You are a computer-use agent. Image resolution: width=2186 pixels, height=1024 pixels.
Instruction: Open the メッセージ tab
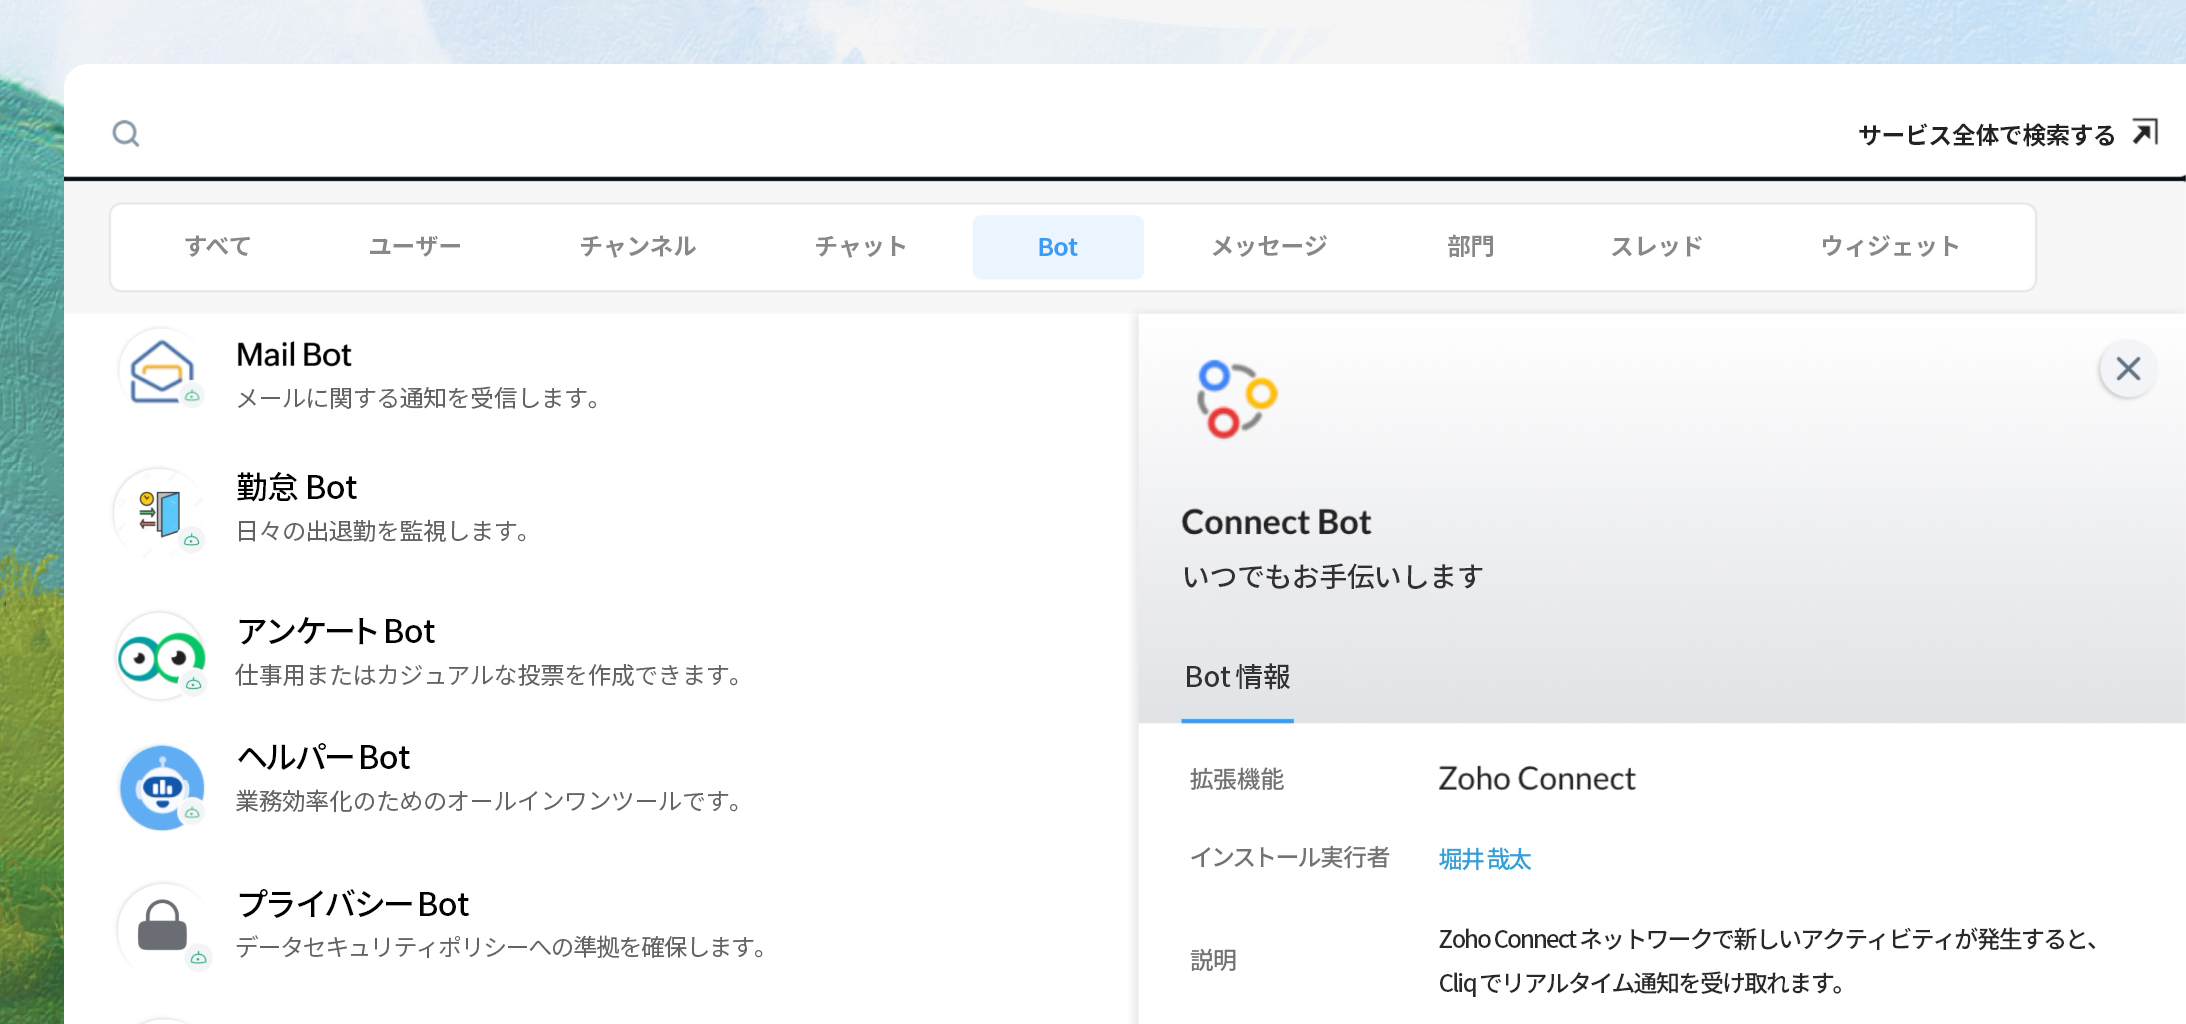coord(1266,246)
